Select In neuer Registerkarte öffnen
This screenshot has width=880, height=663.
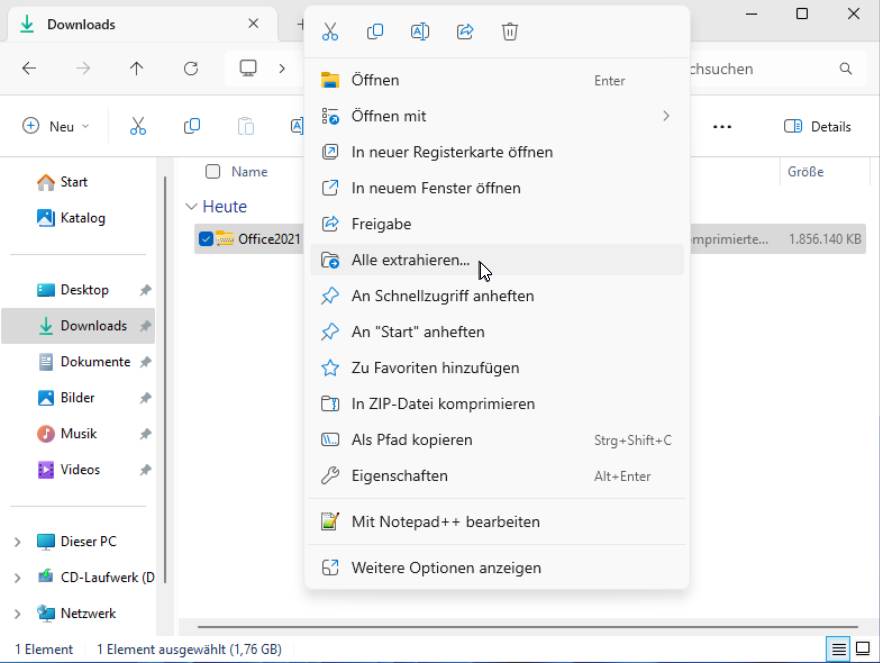pyautogui.click(x=497, y=152)
